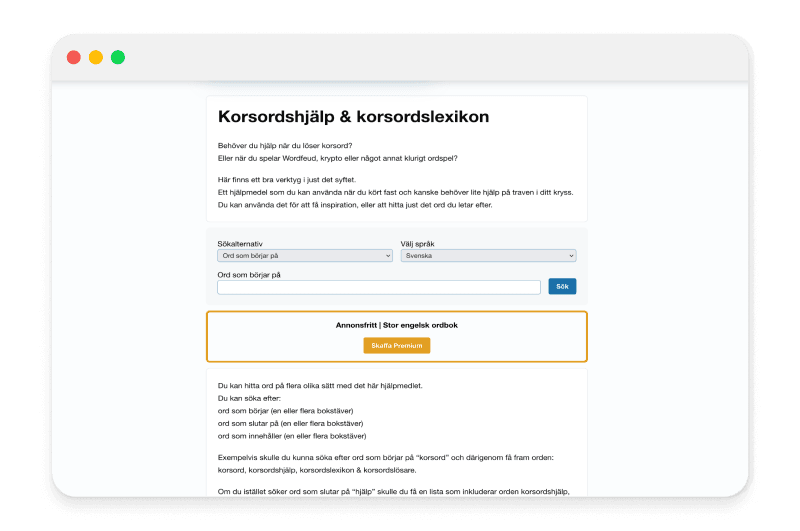The width and height of the screenshot is (800, 531).
Task: Click the line starting with Här finns ett bra verktyg
Action: 286,179
